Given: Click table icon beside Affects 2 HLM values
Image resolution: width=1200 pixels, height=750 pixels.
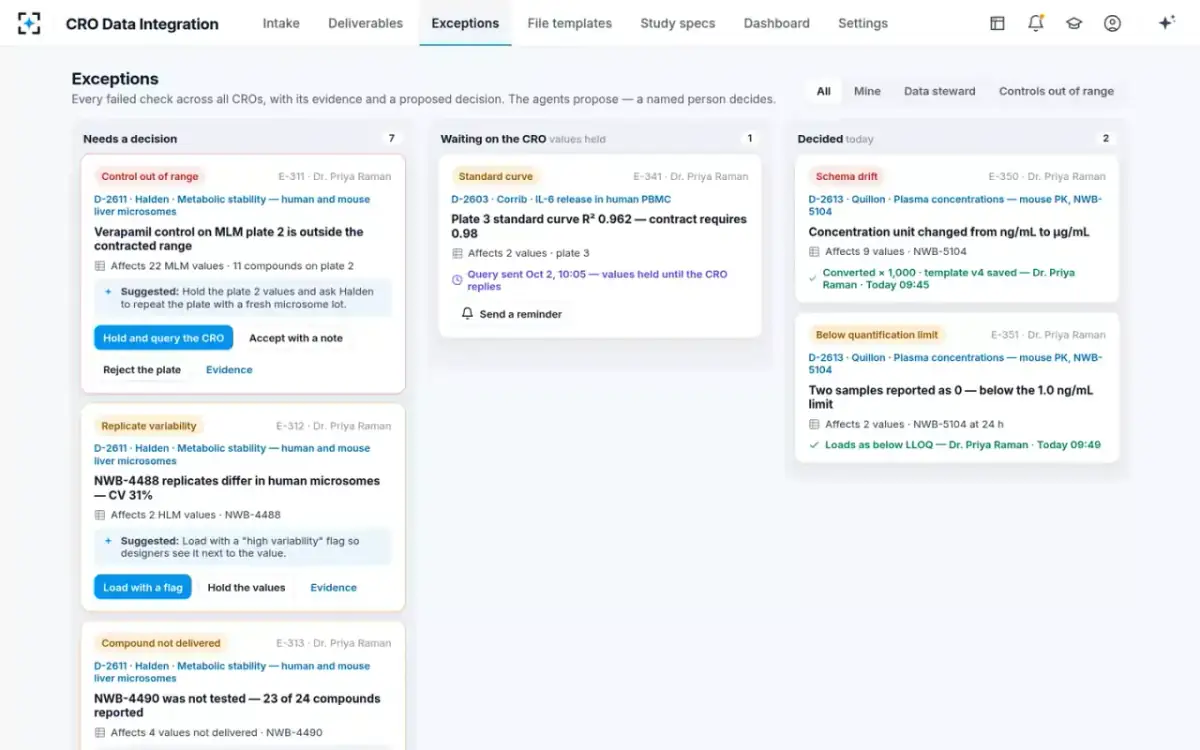Looking at the screenshot, I should click(x=100, y=515).
